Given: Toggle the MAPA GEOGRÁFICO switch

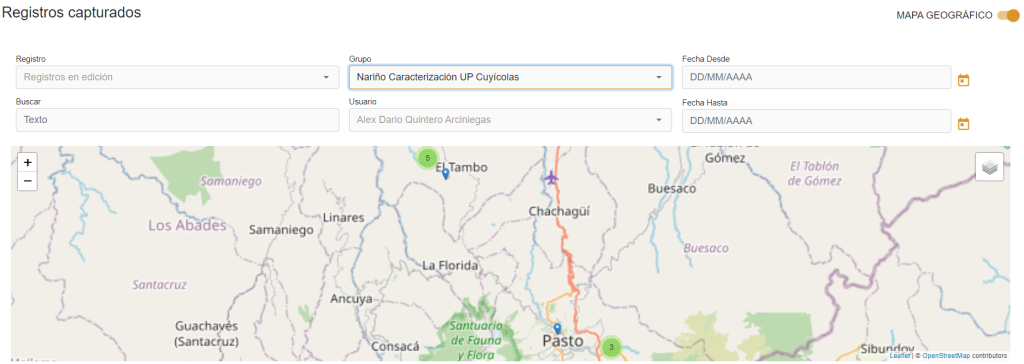Looking at the screenshot, I should (1008, 15).
